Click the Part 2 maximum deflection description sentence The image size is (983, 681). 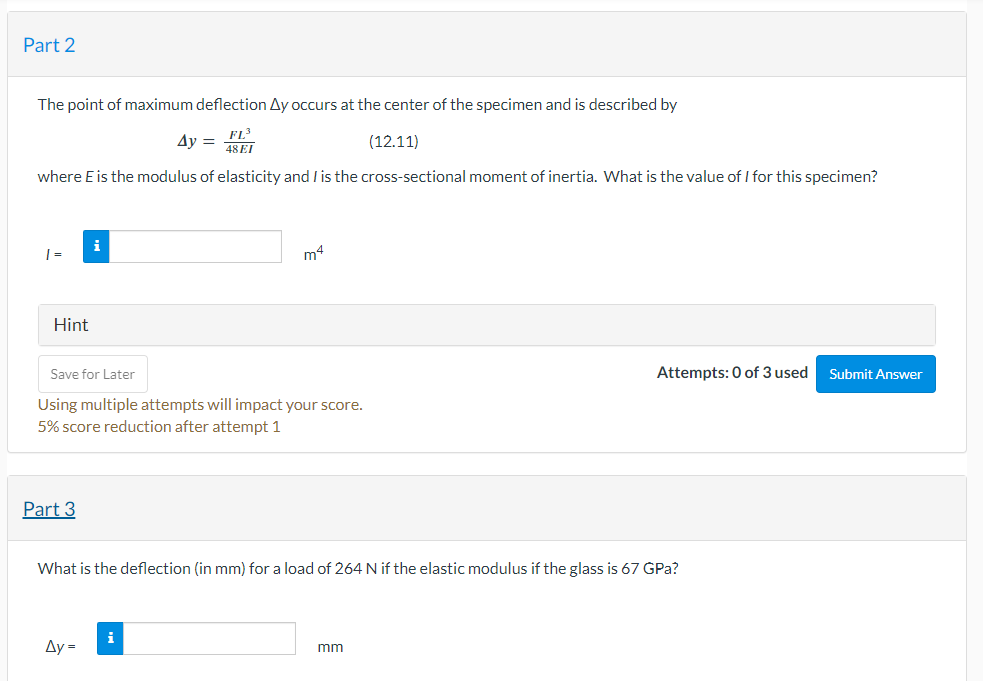click(357, 104)
